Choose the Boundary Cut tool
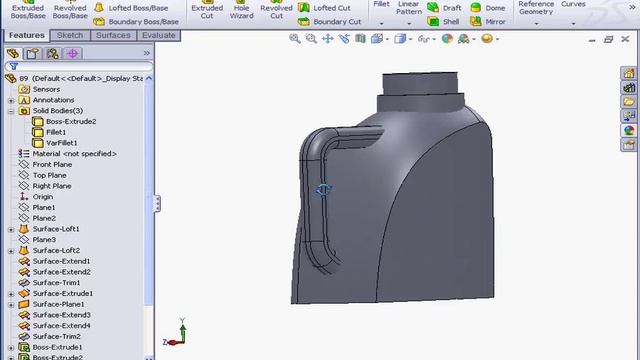Image resolution: width=640 pixels, height=360 pixels. tap(330, 22)
